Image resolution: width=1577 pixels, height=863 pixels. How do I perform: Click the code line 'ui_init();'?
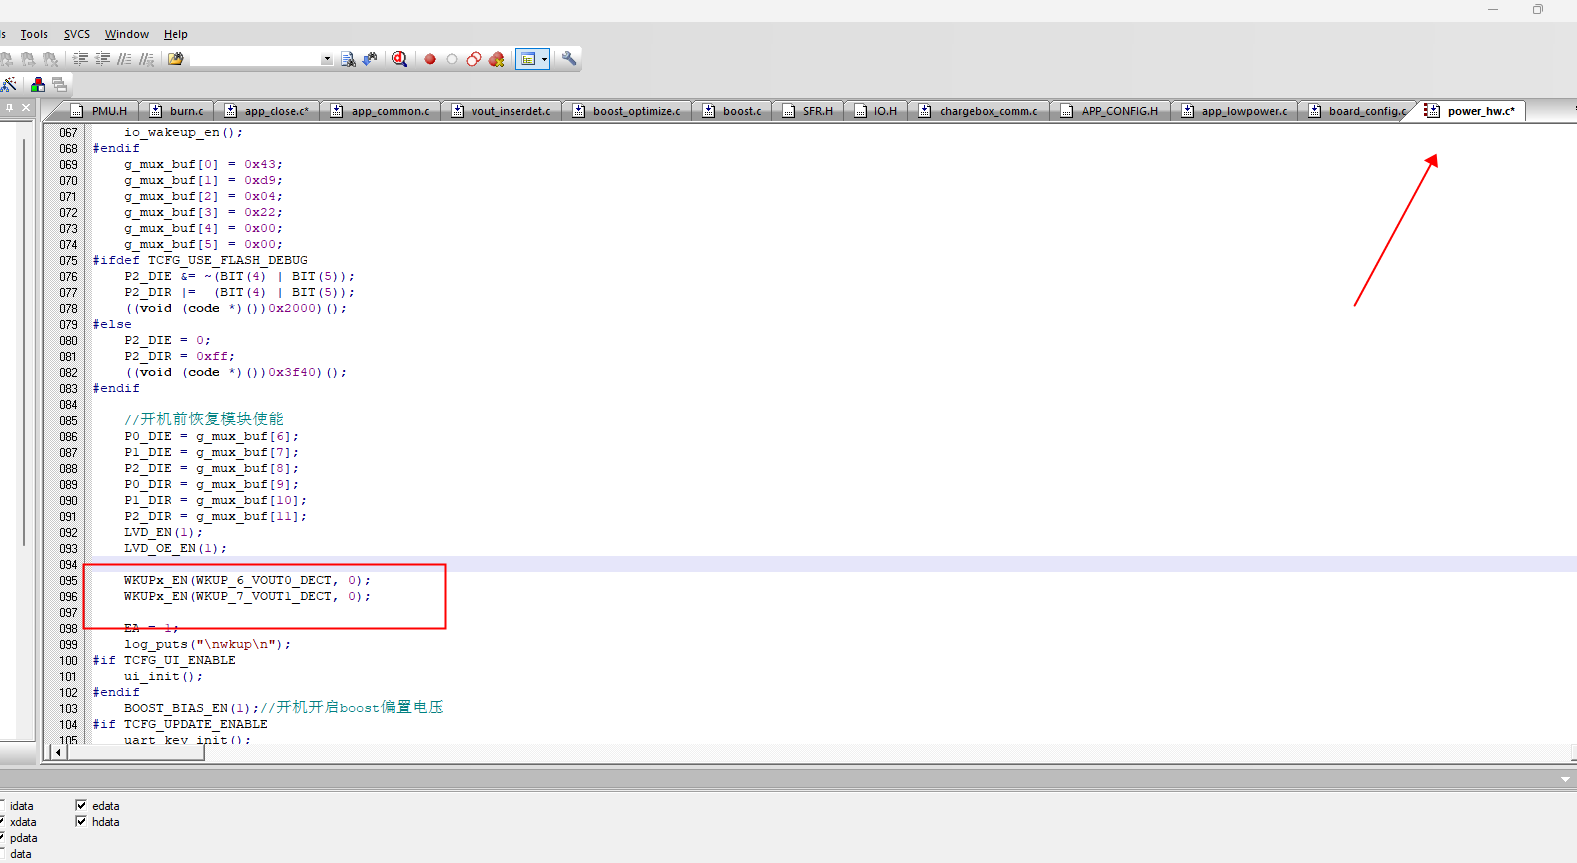(163, 676)
